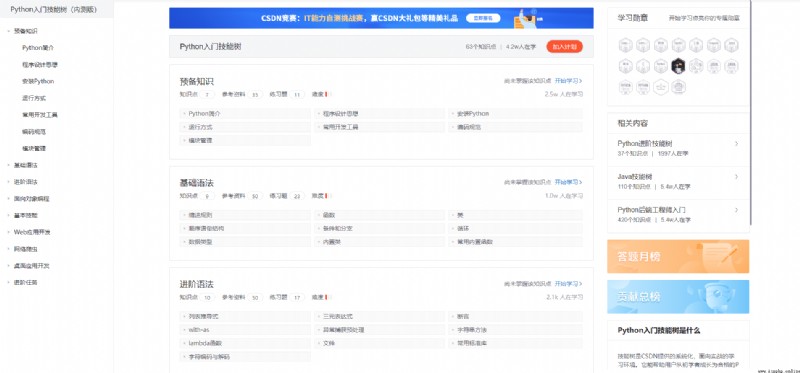Click the dark highlighted medal badge
The width and height of the screenshot is (800, 373).
coord(678,66)
